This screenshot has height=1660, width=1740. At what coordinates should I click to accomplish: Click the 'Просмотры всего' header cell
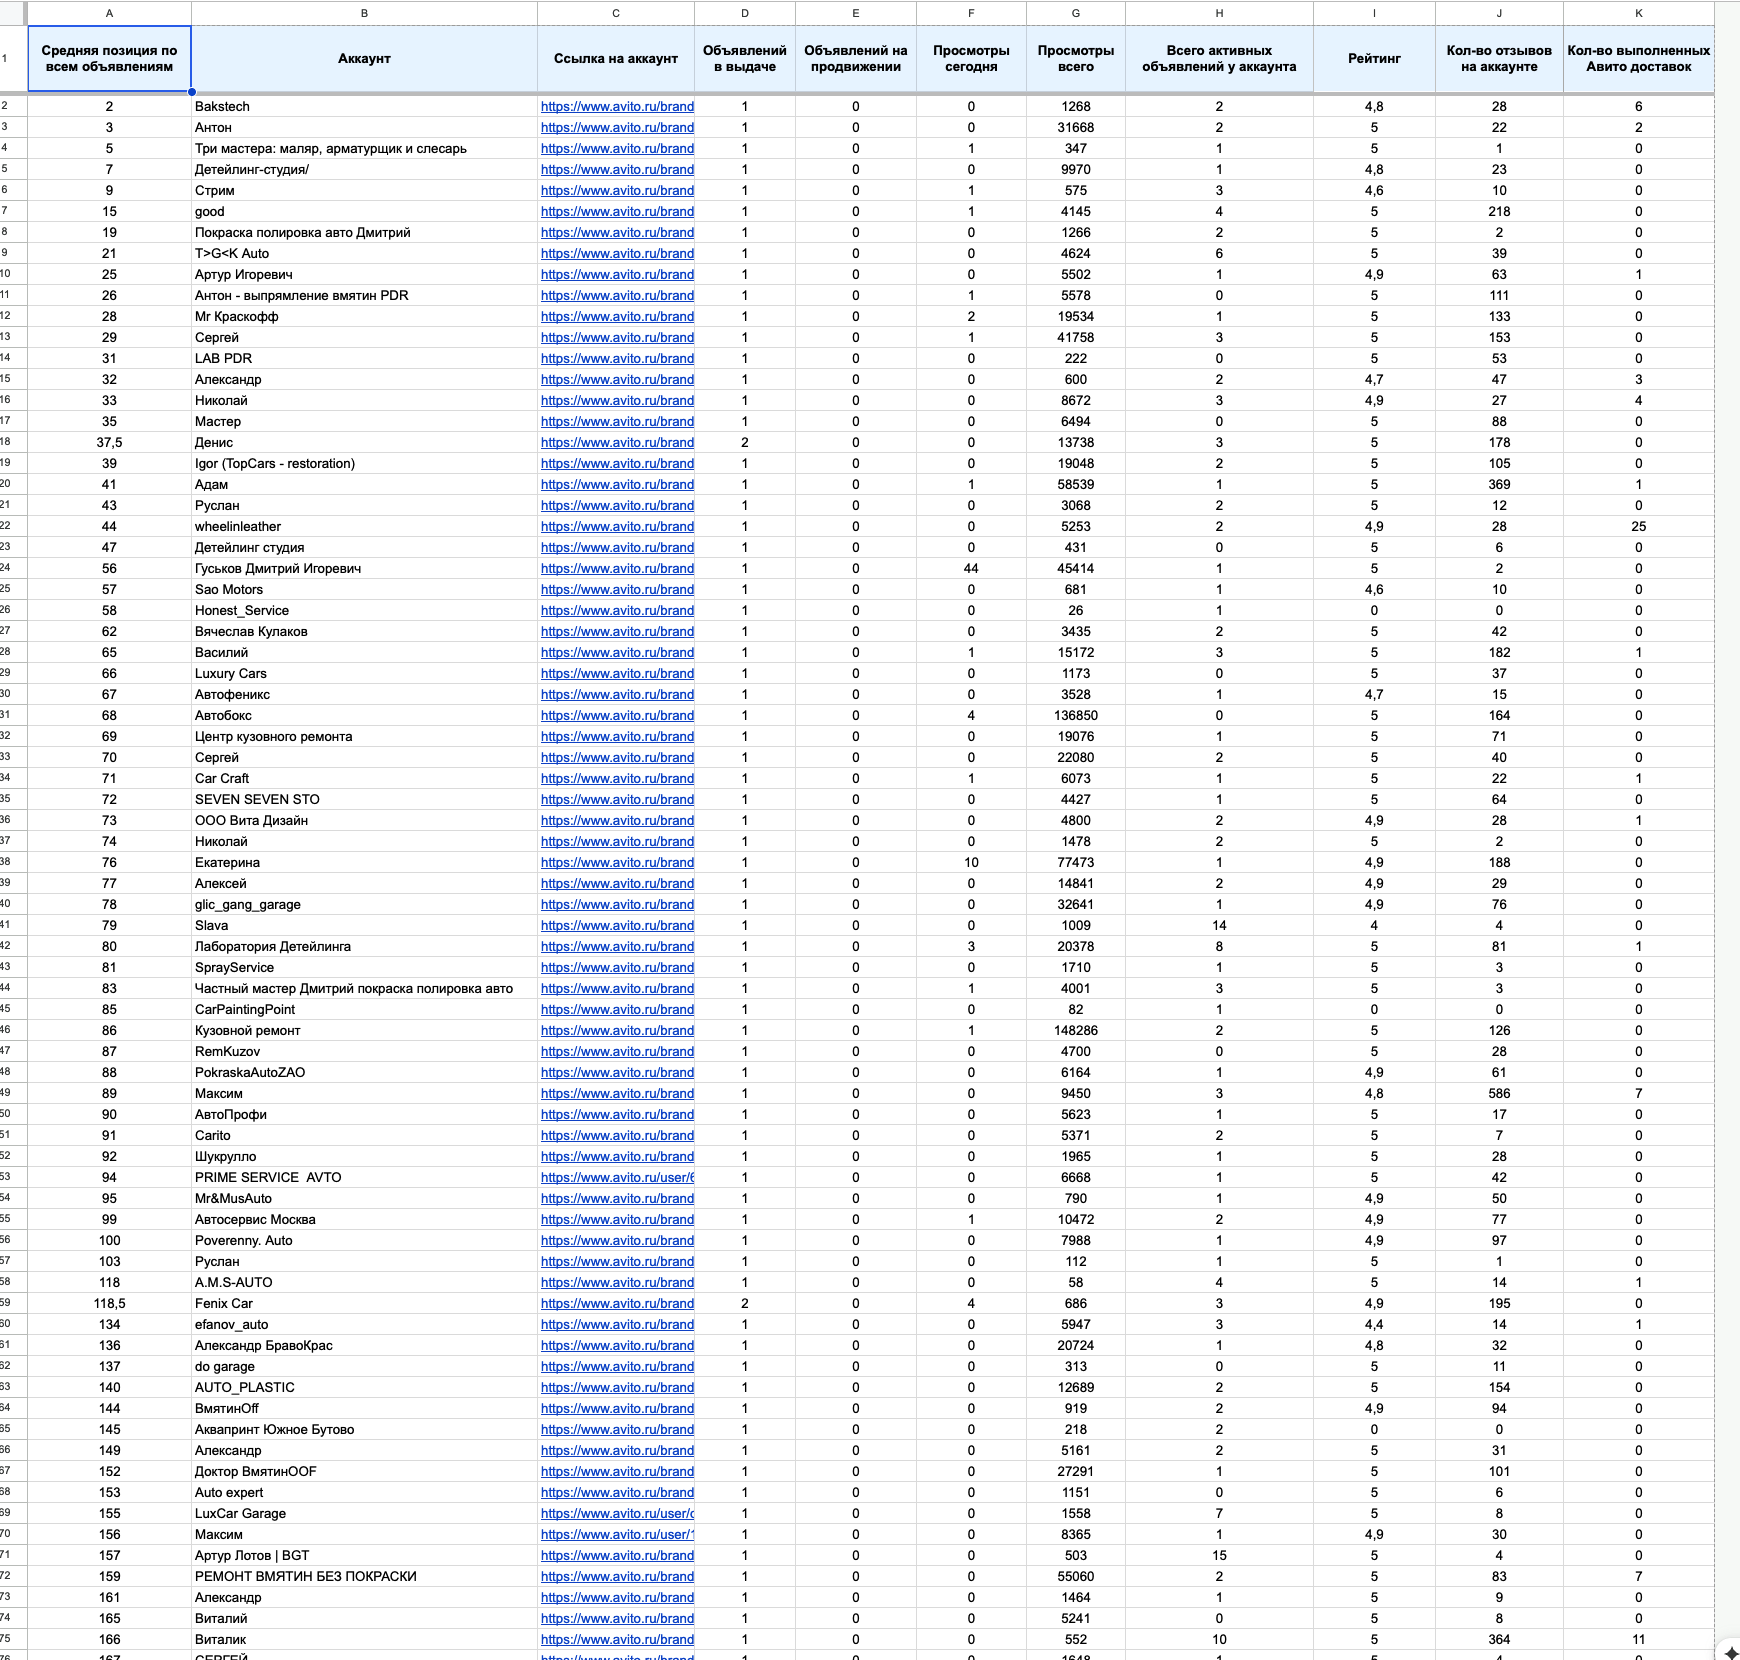point(1075,59)
